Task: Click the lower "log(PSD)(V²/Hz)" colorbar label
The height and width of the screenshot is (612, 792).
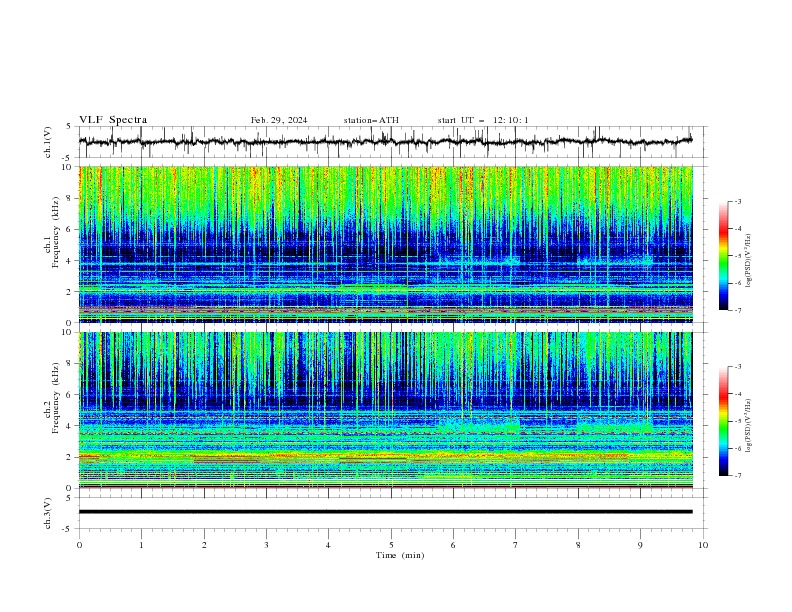Action: click(x=748, y=426)
